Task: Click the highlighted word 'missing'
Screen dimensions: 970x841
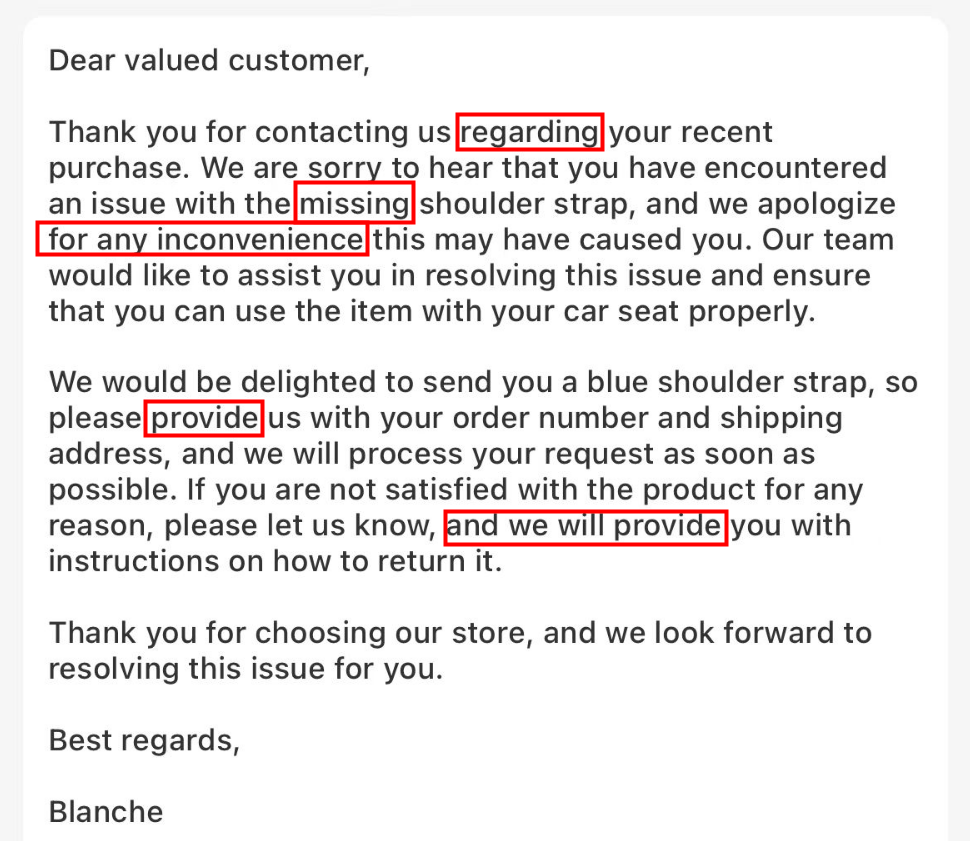Action: 354,204
